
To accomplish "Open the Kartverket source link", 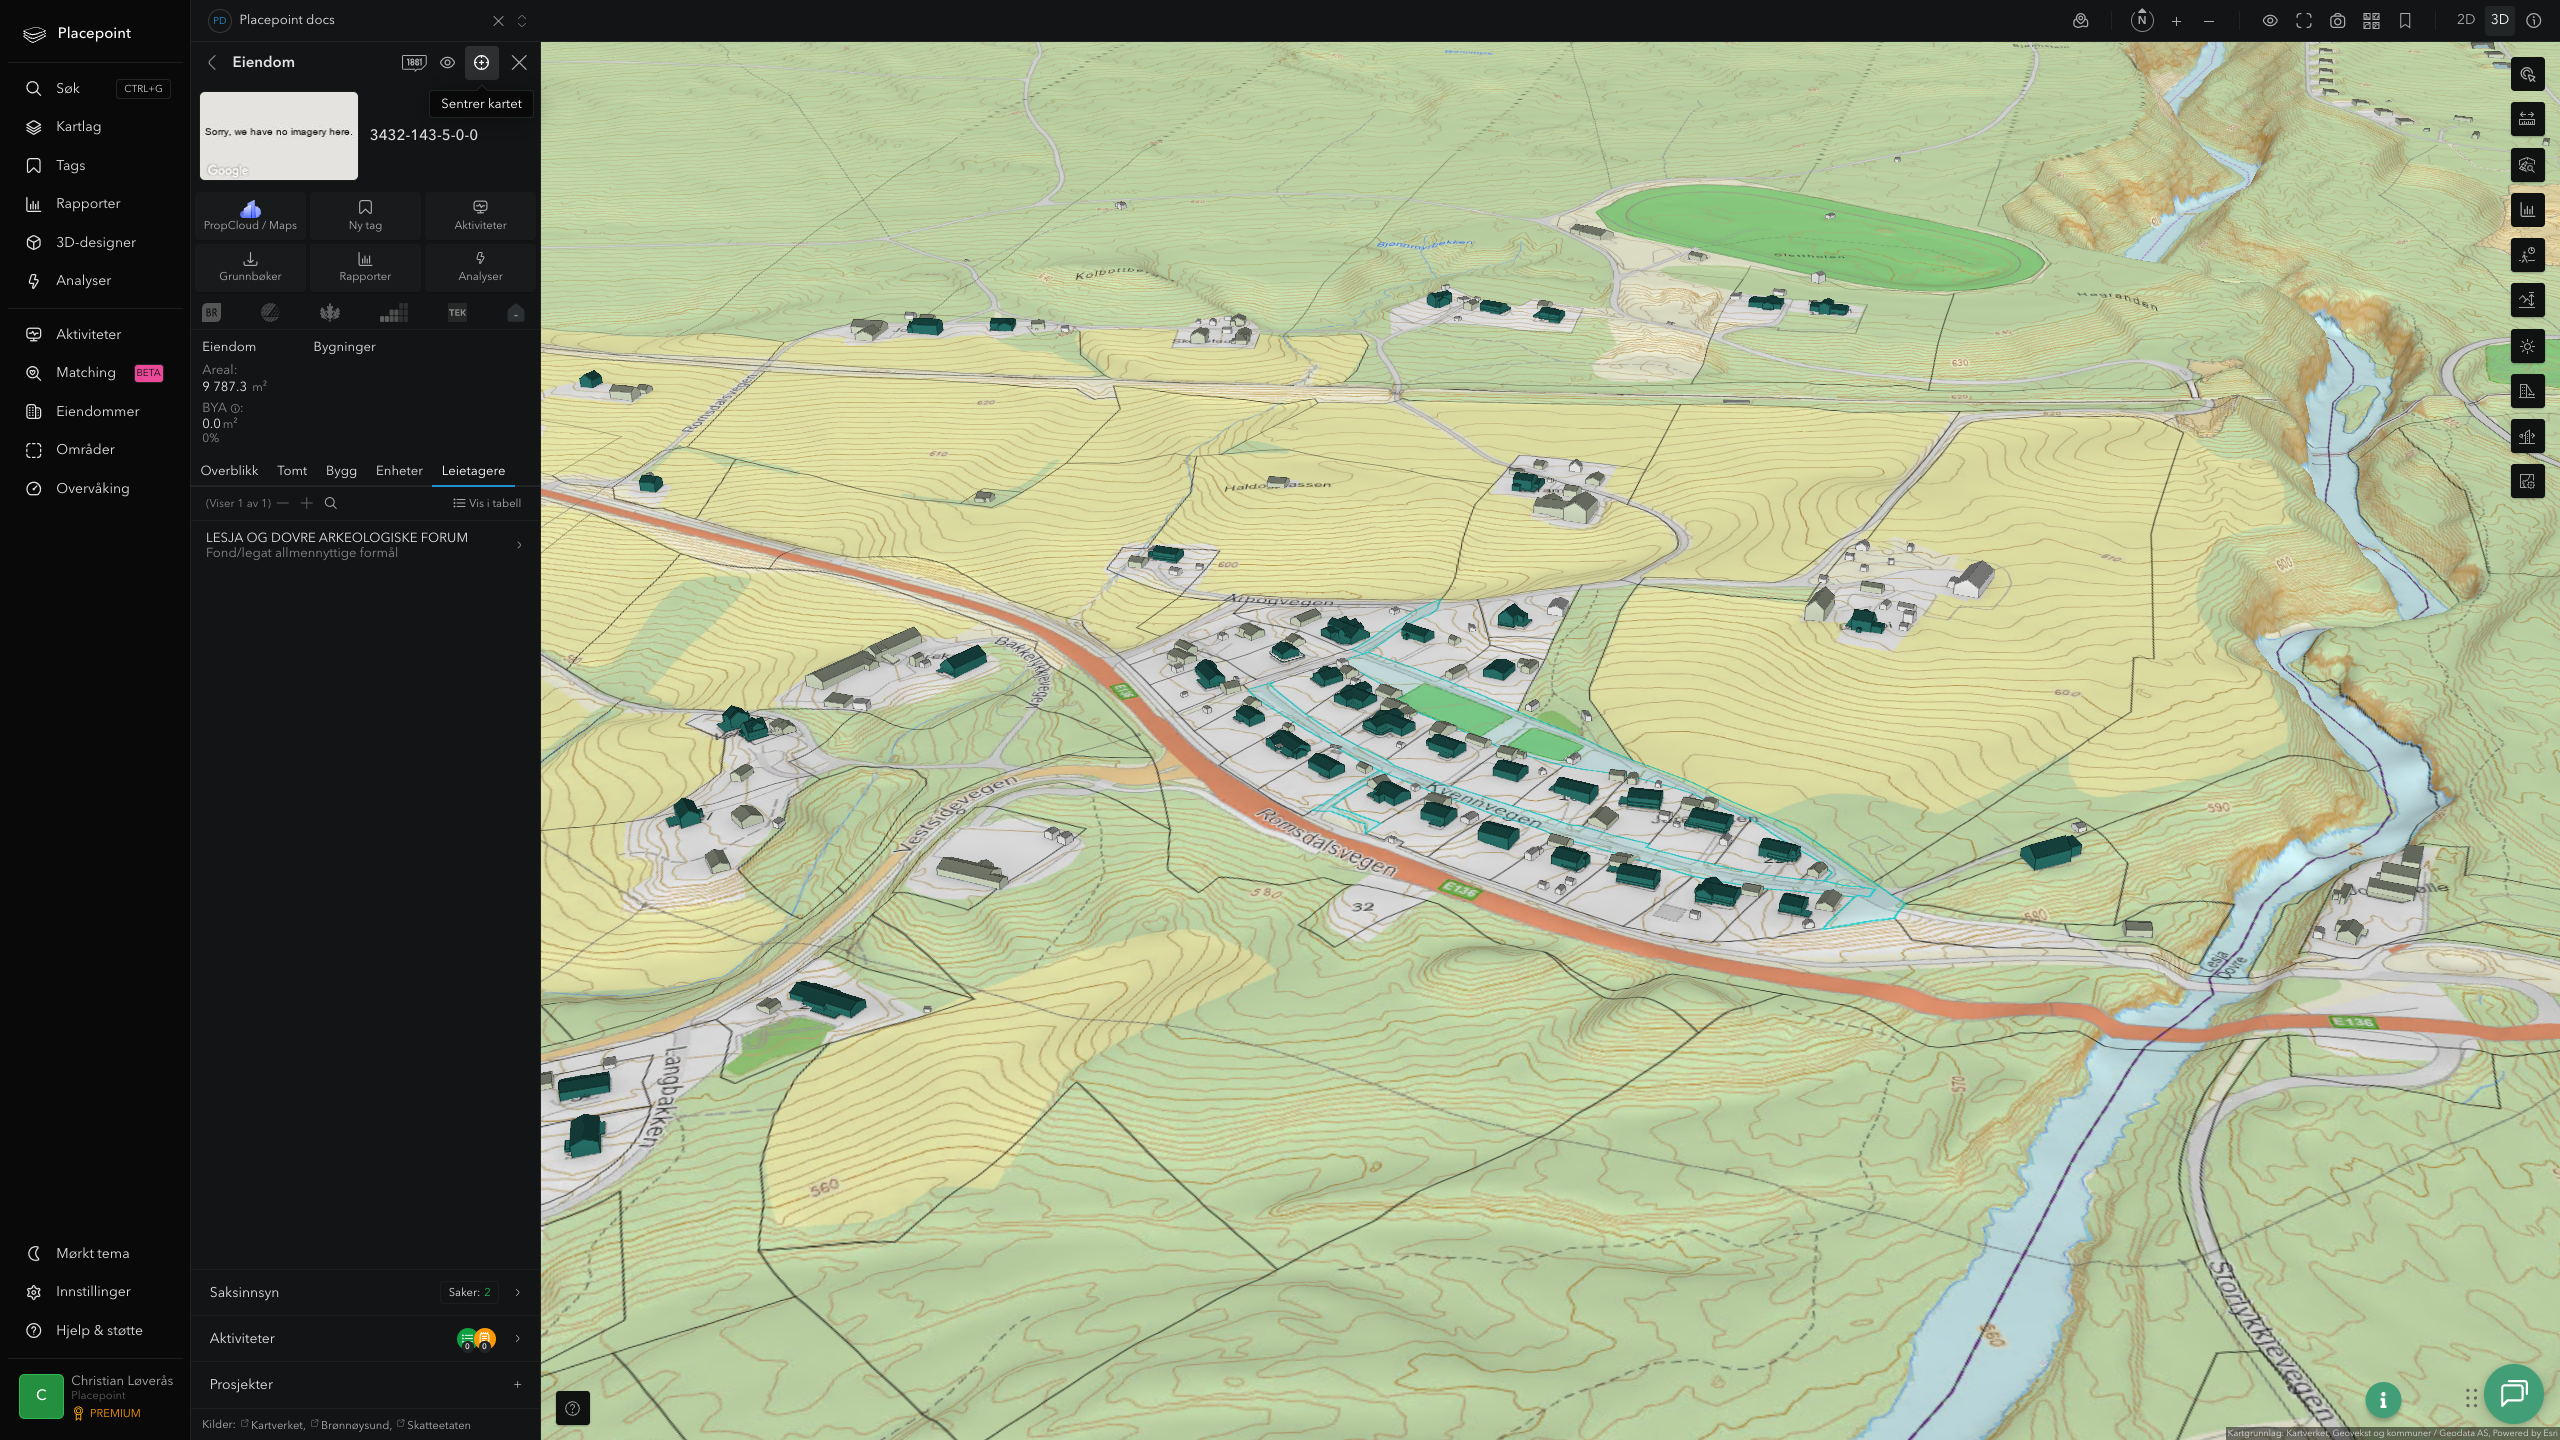I will pos(273,1425).
